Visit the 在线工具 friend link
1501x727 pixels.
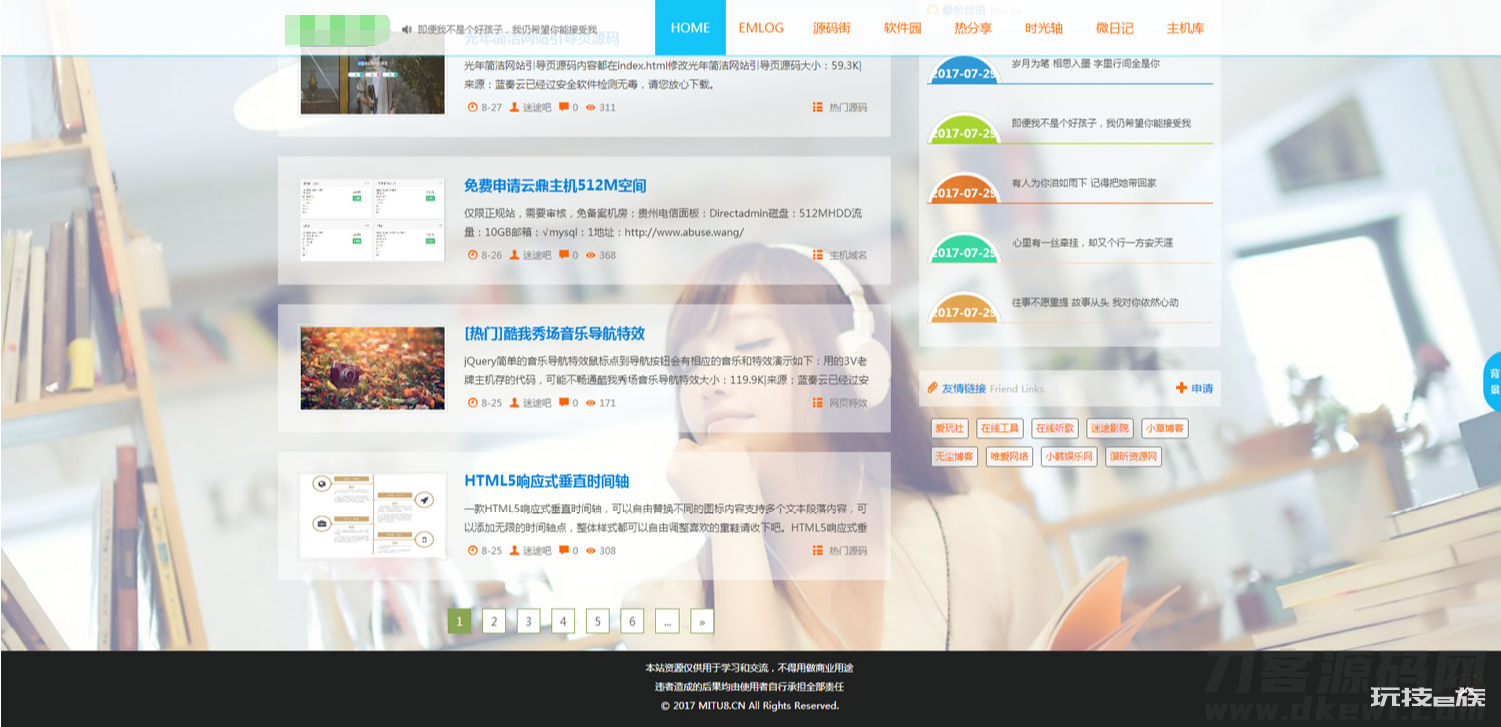click(x=1000, y=428)
